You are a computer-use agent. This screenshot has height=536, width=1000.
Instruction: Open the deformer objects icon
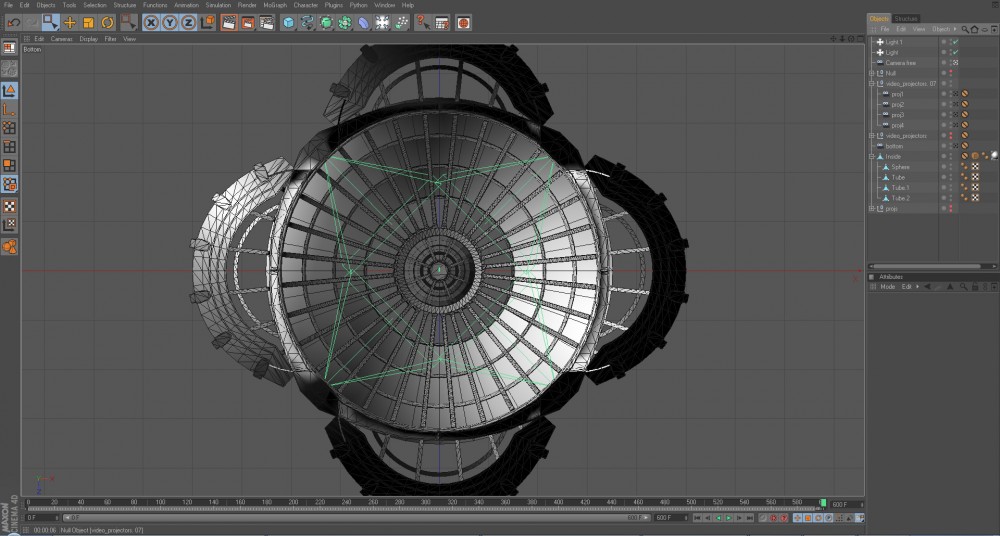[x=364, y=23]
